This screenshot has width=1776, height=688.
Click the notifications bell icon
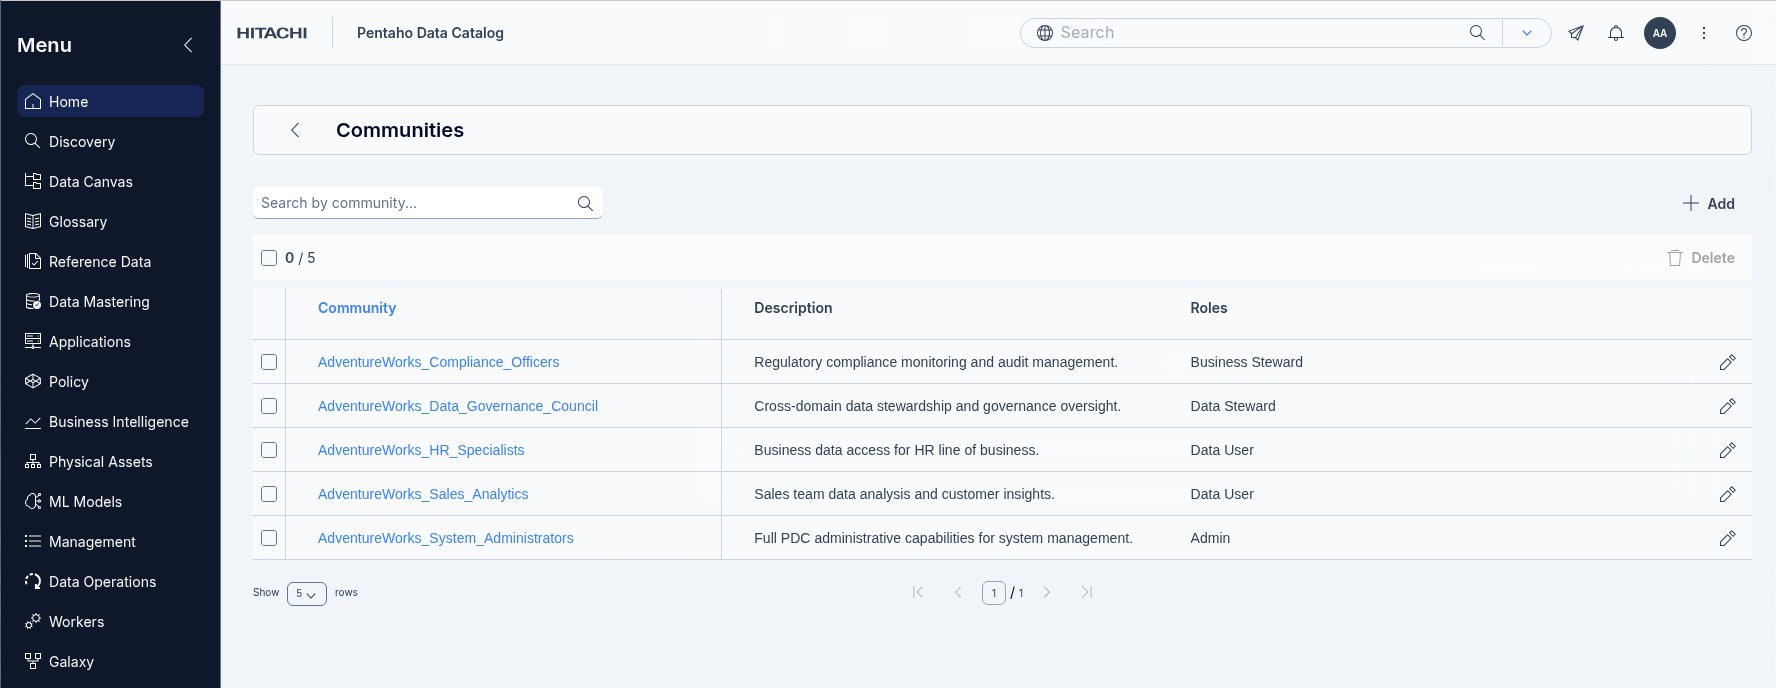[1615, 33]
